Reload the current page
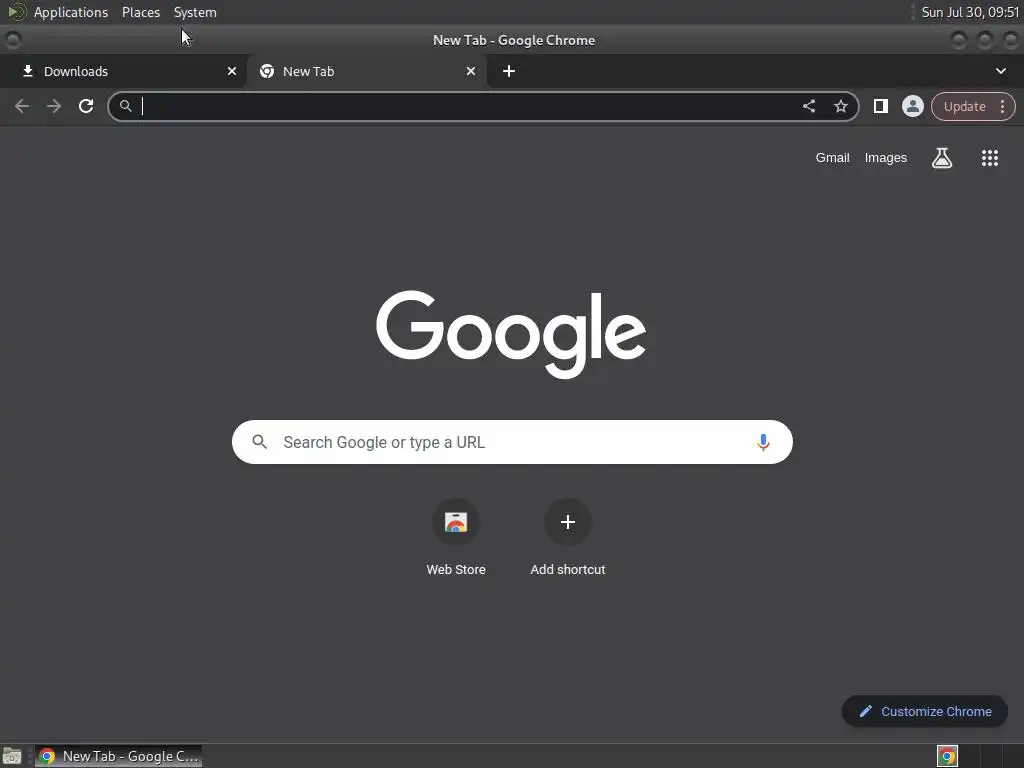The width and height of the screenshot is (1024, 768). pyautogui.click(x=86, y=106)
